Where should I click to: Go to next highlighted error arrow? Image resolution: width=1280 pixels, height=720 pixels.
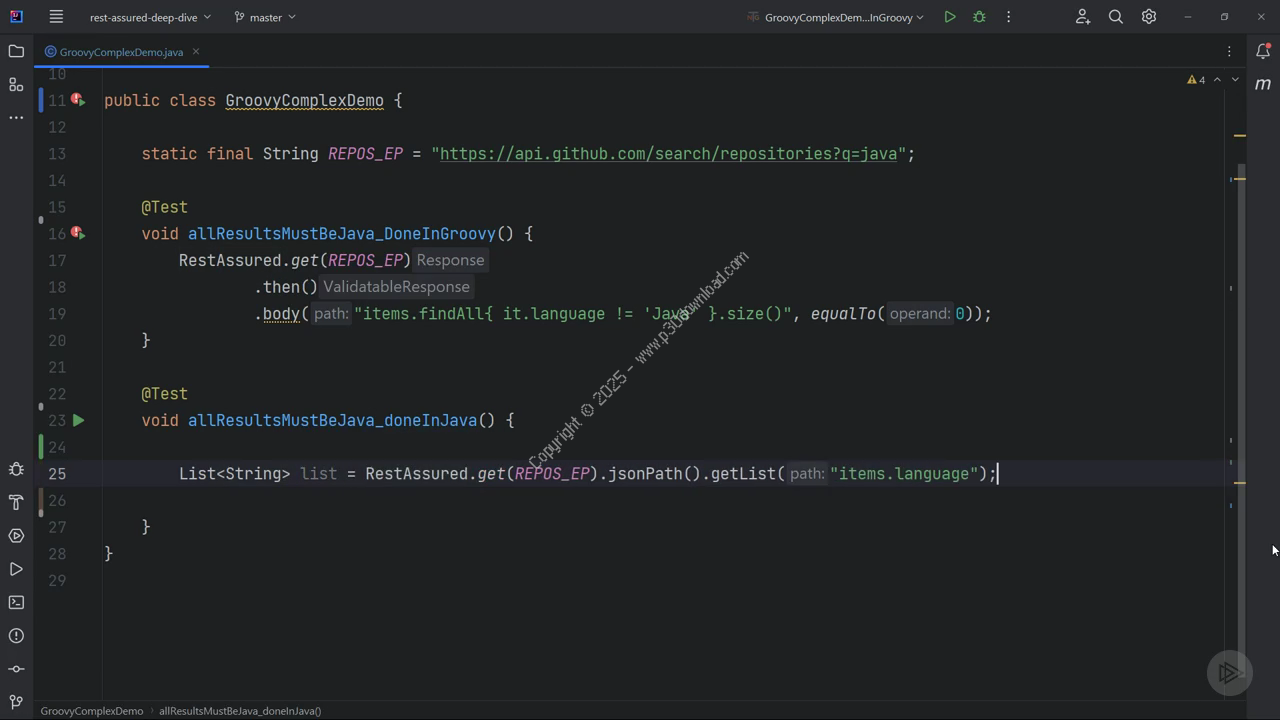coord(1235,79)
